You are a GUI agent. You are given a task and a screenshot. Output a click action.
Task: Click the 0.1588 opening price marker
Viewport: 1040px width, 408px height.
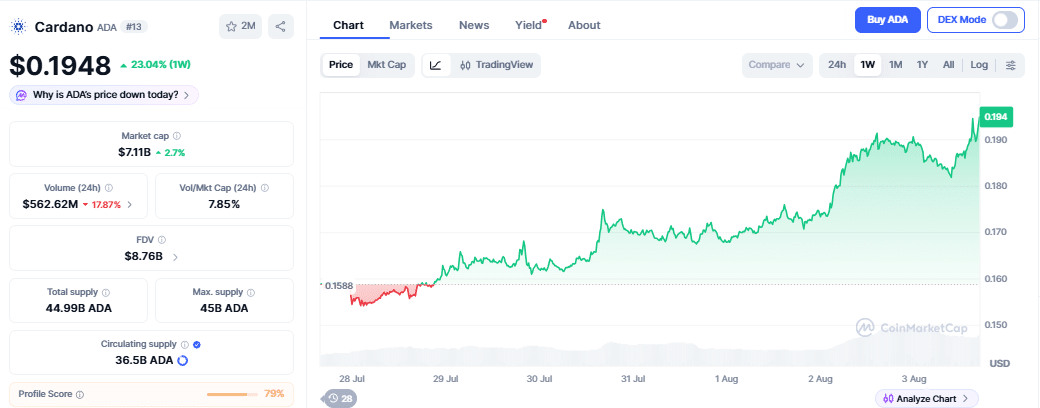338,285
